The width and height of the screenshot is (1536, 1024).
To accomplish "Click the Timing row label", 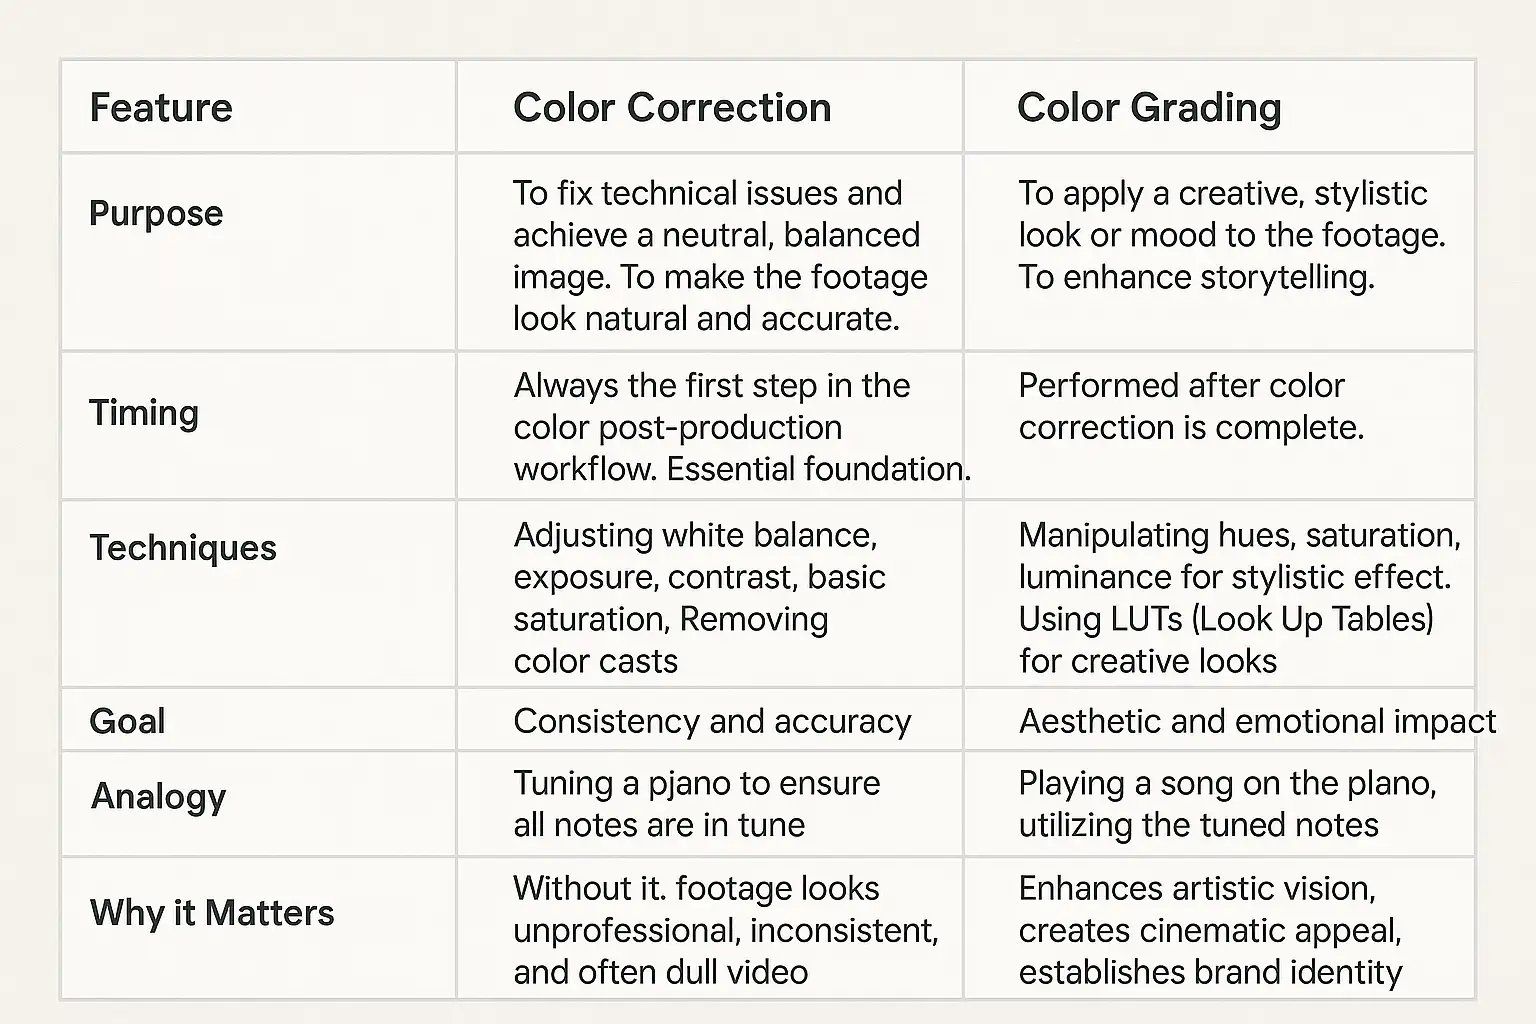I will click(x=144, y=413).
